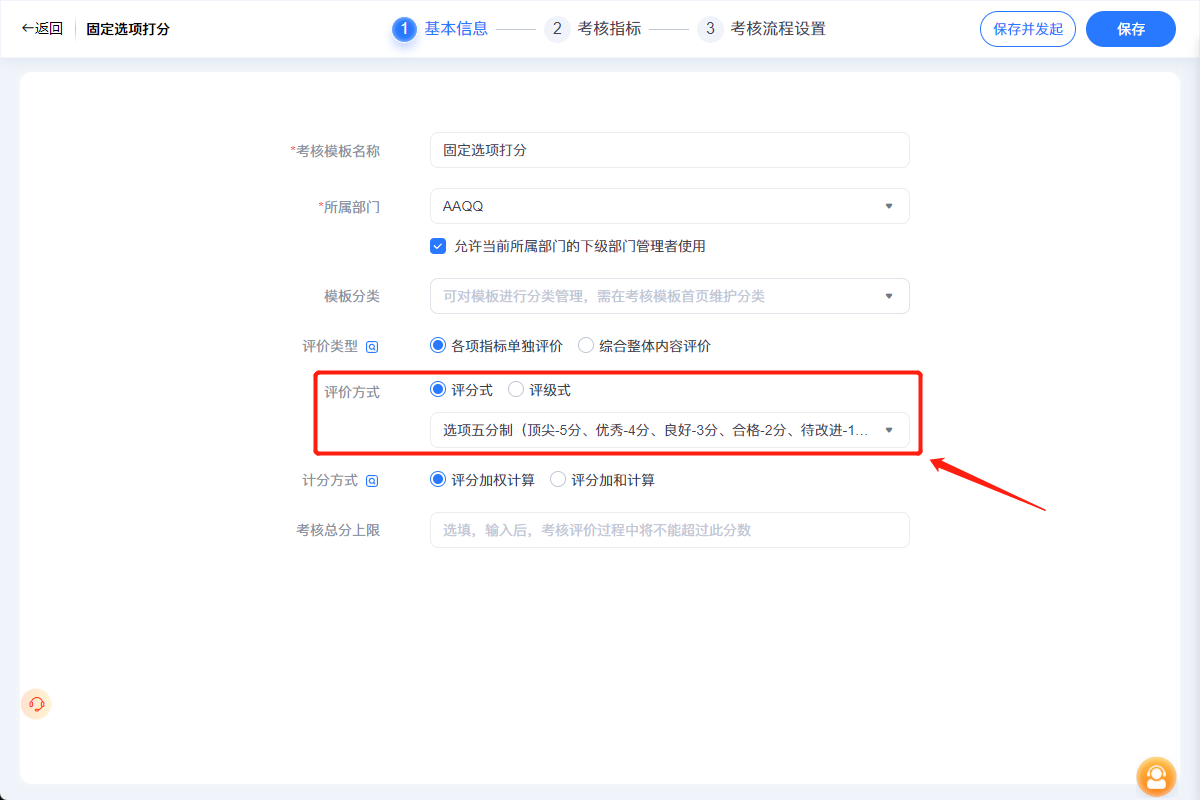Expand the 模板分类 dropdown
The width and height of the screenshot is (1200, 800).
pos(670,296)
